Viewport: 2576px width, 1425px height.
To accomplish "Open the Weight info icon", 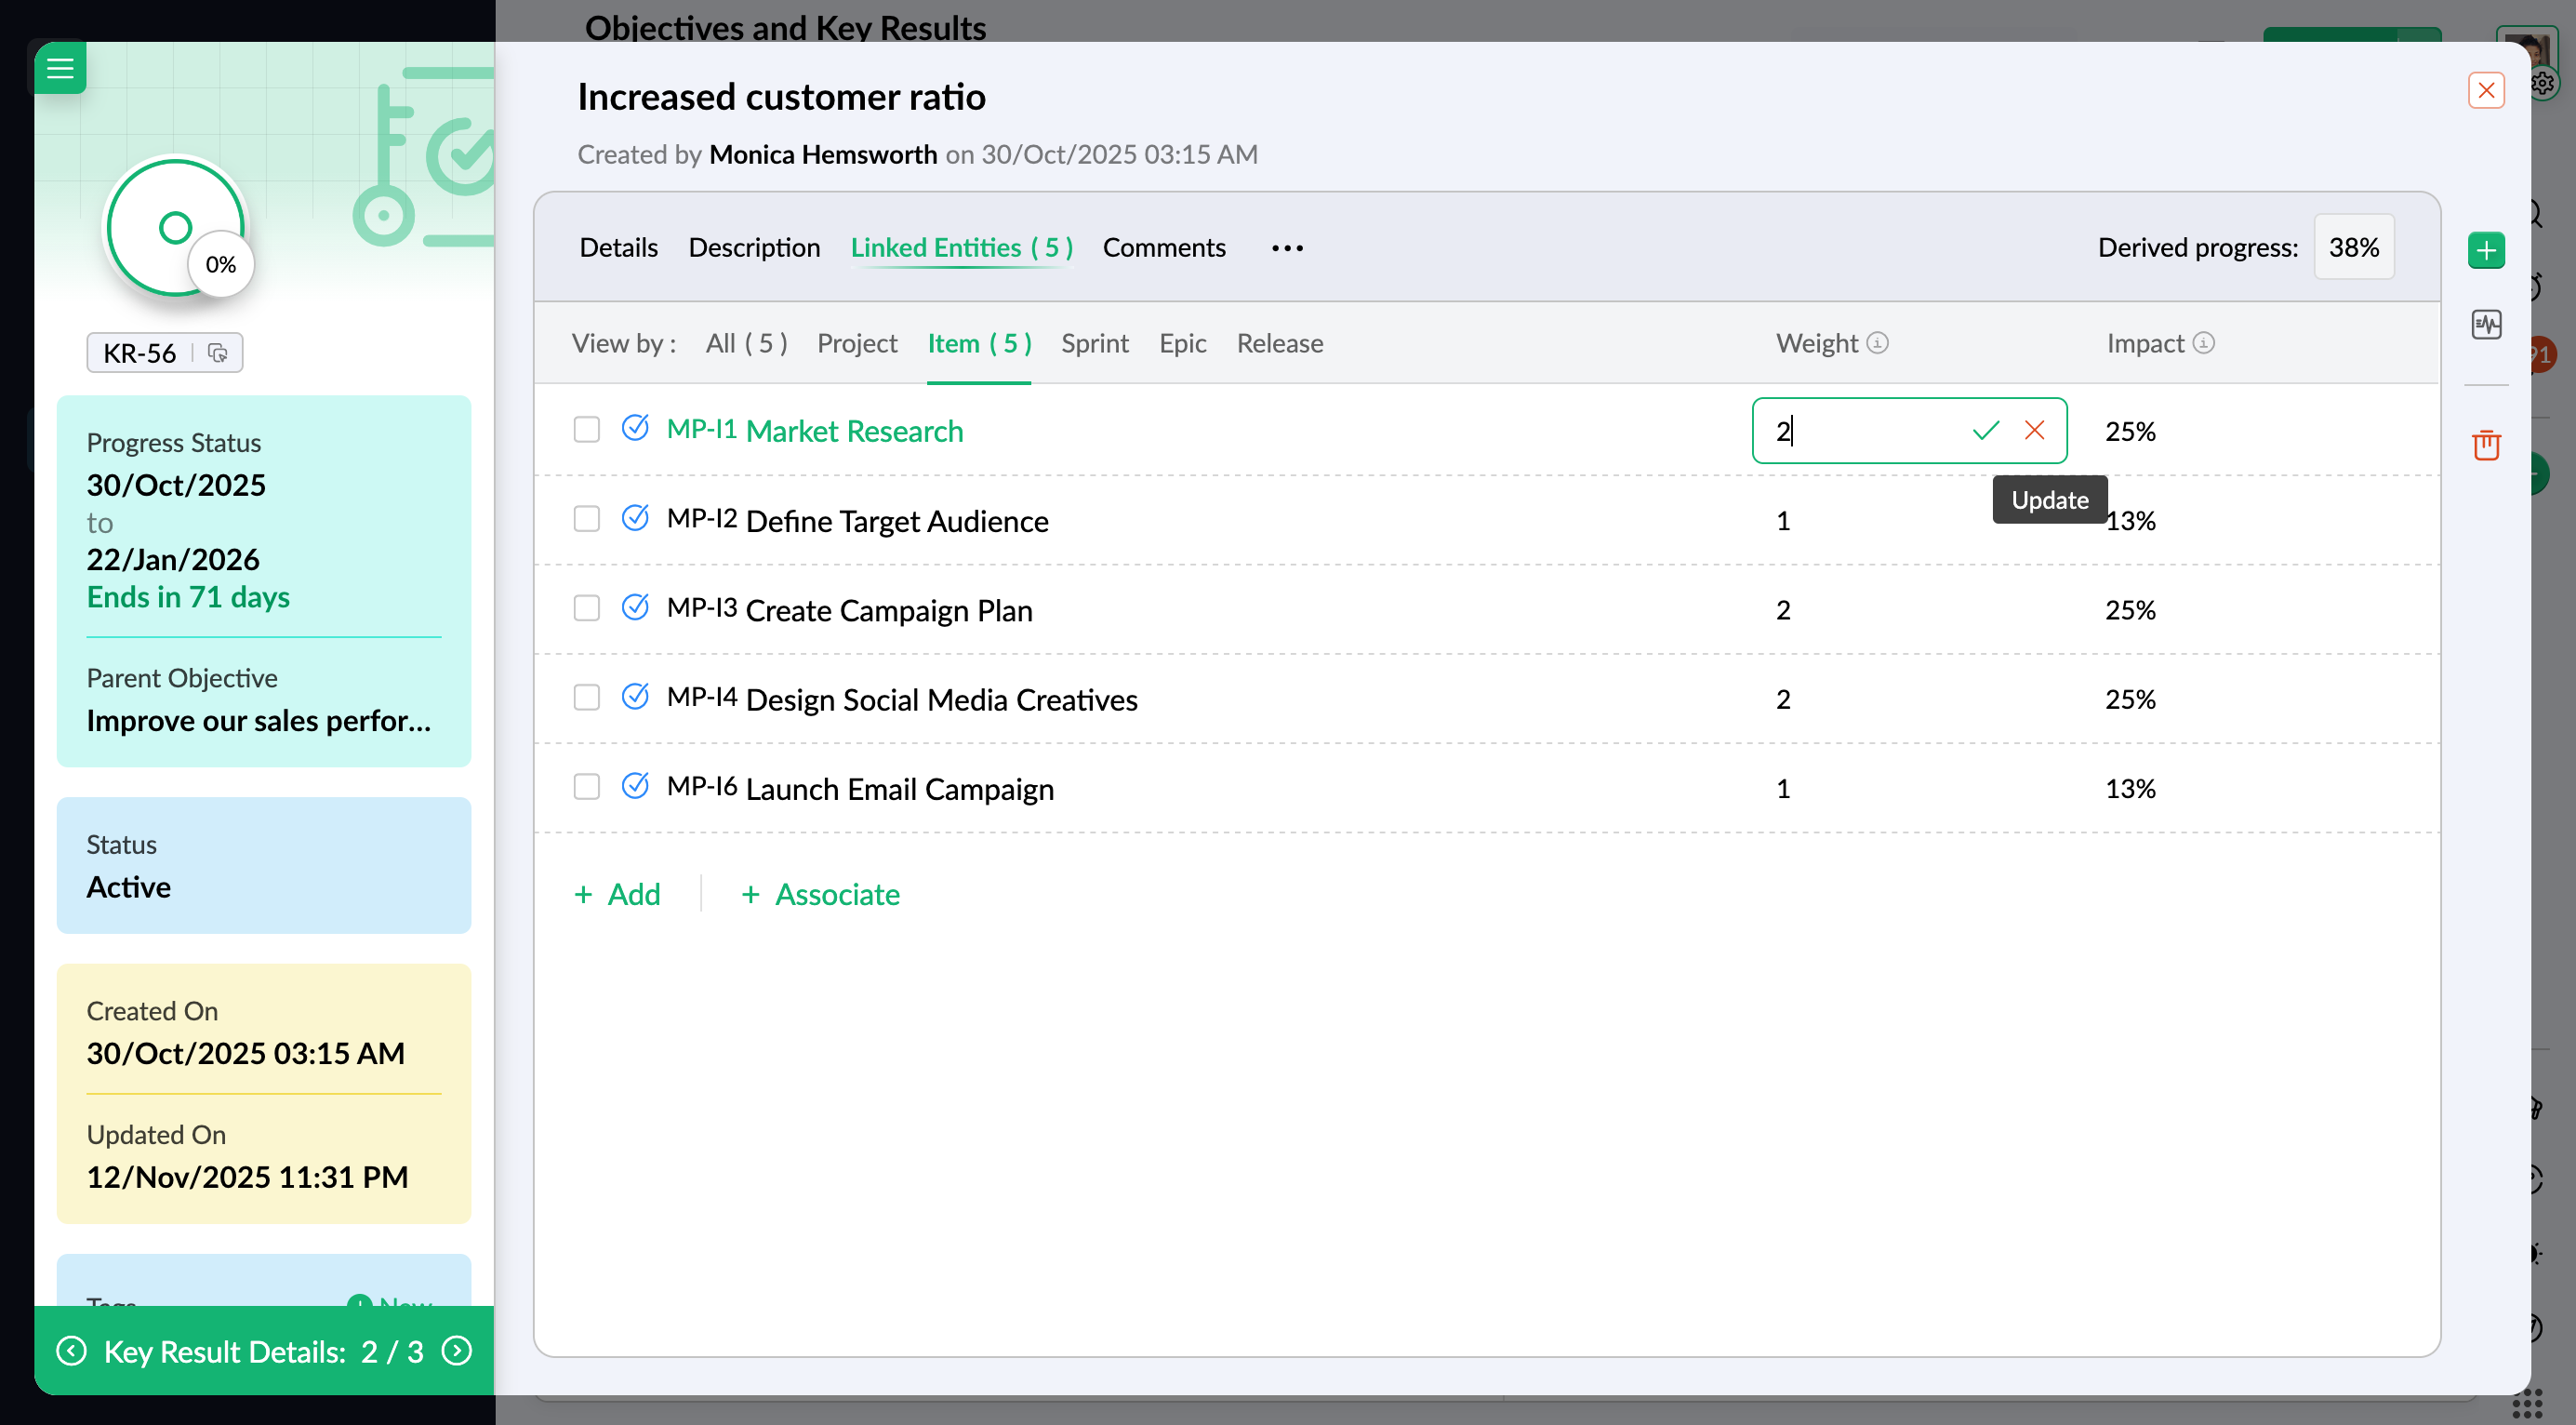I will click(1878, 343).
